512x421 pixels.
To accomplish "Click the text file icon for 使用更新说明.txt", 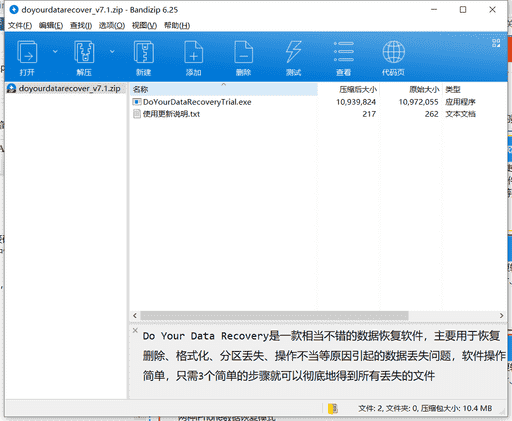I will (x=137, y=114).
